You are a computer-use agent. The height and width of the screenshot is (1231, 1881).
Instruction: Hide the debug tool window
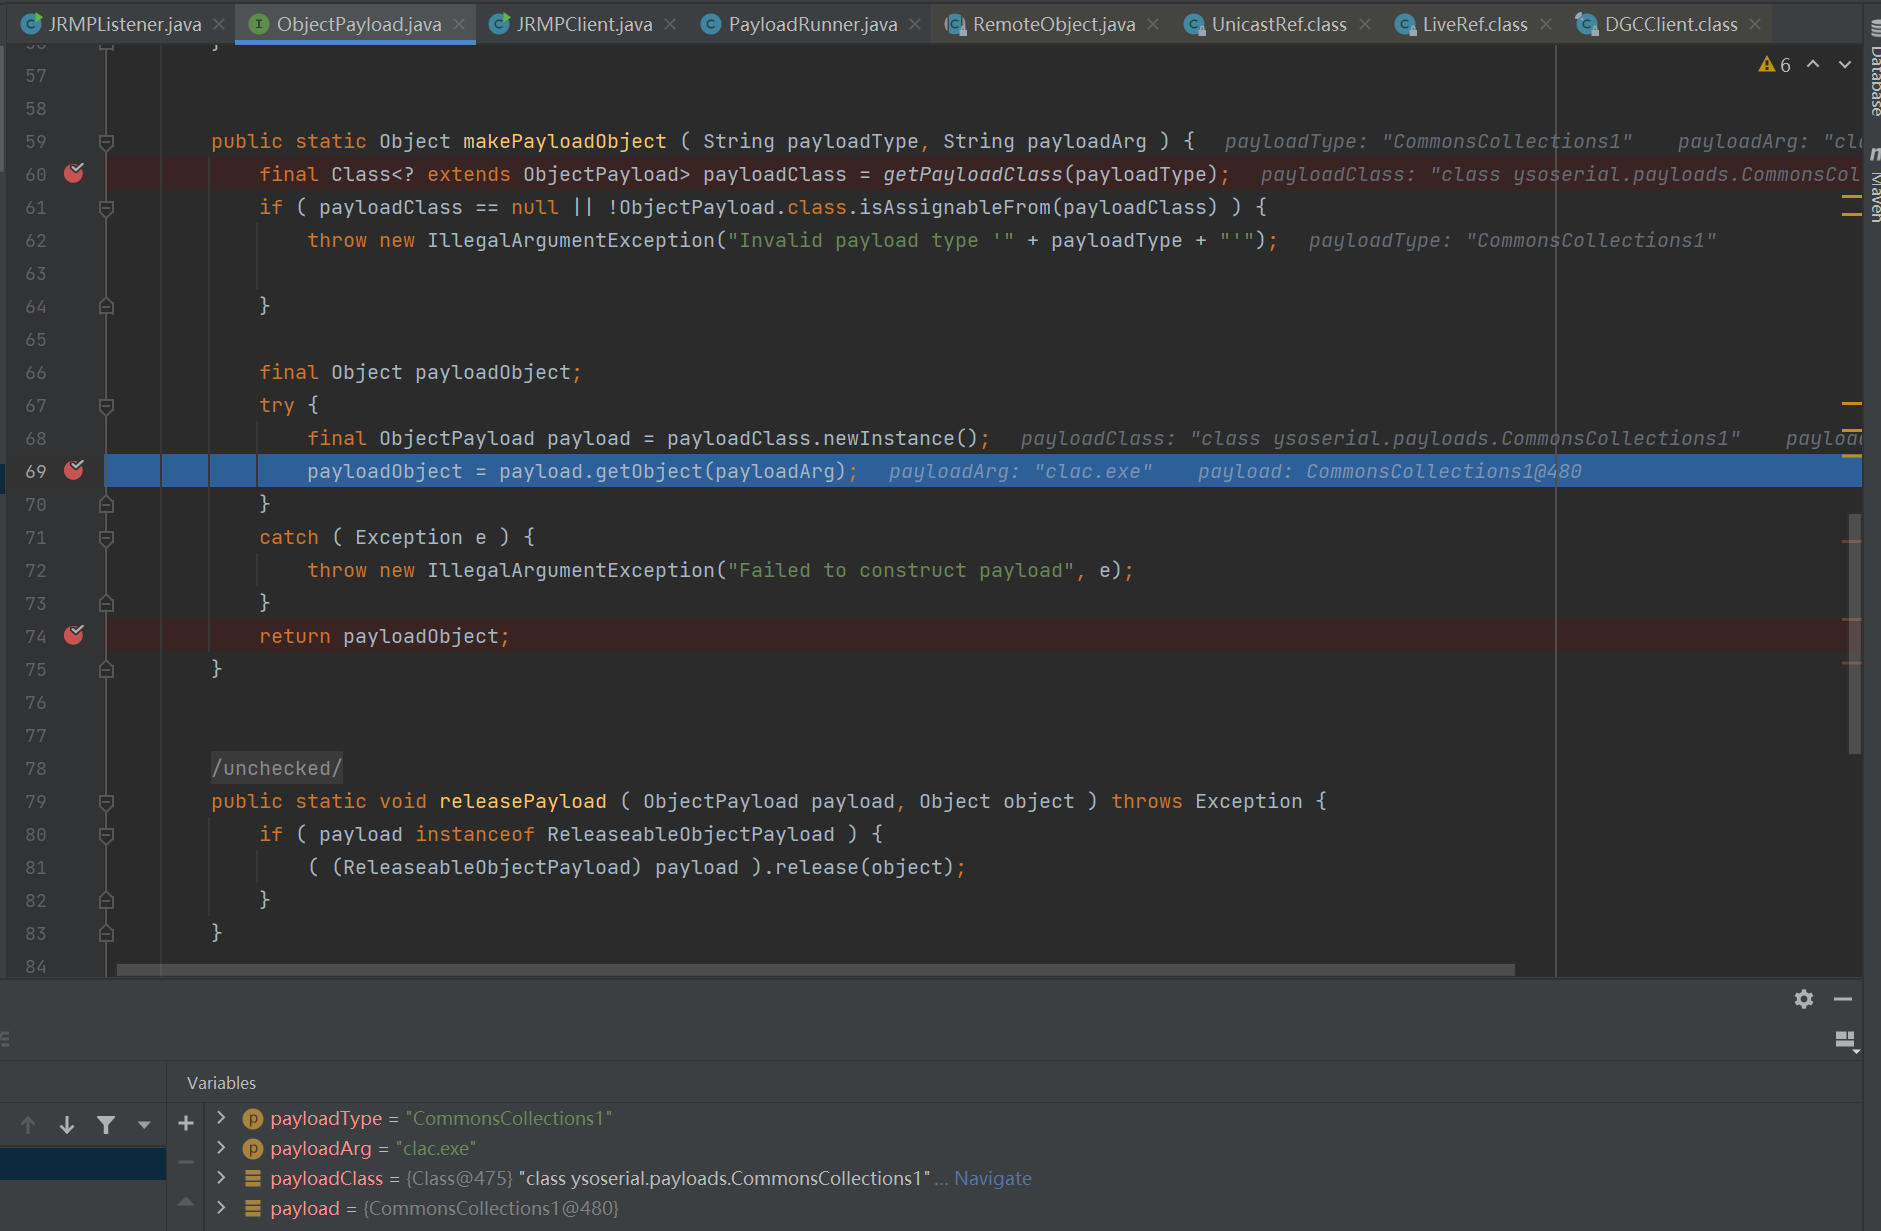coord(1843,999)
